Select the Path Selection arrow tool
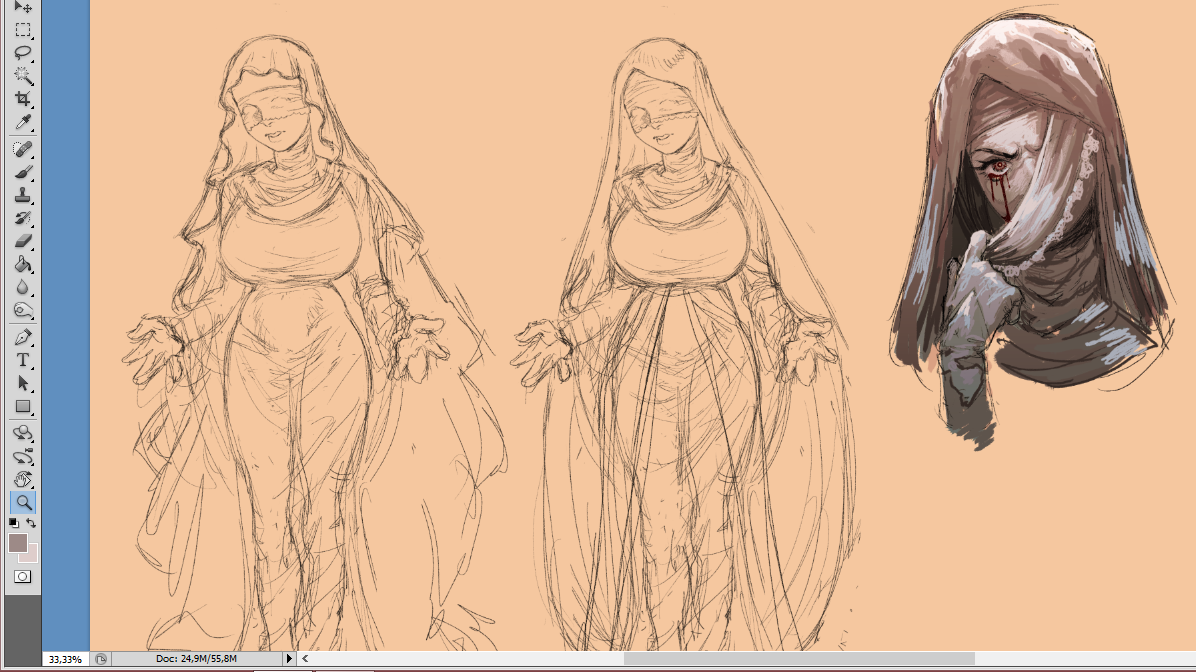1196x672 pixels. pos(23,383)
